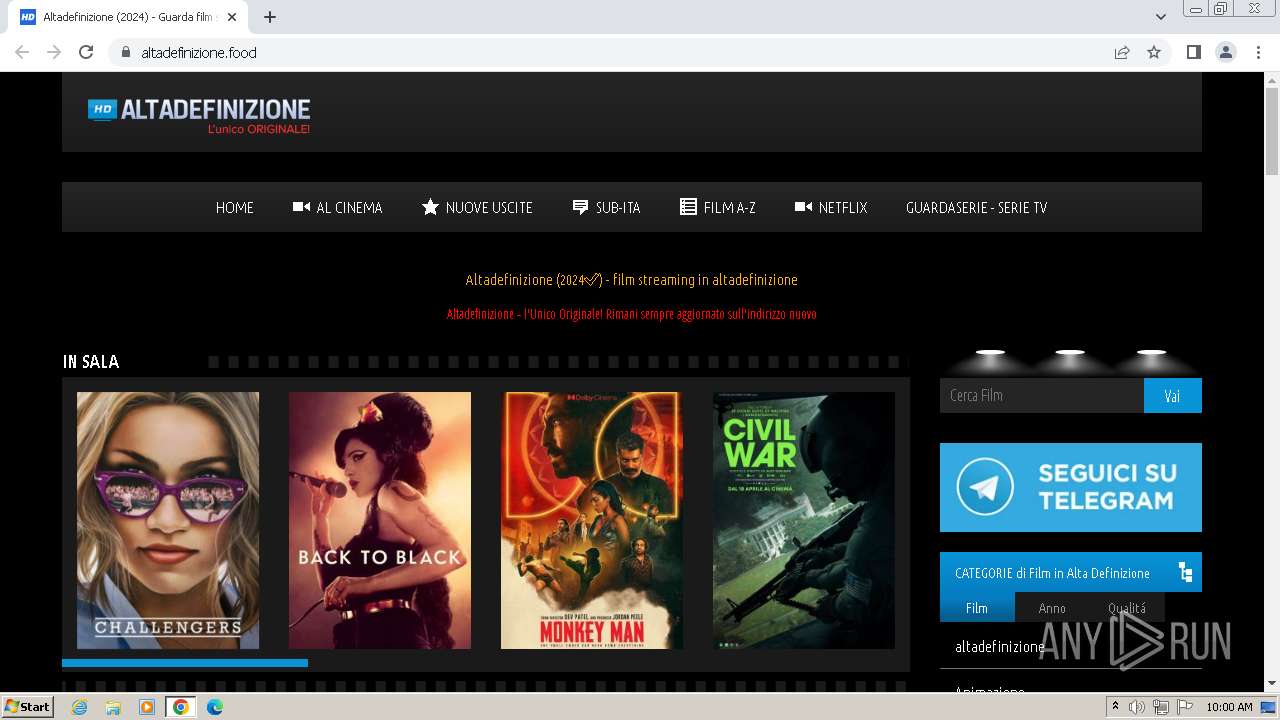Click the Back to Black poster

point(380,520)
